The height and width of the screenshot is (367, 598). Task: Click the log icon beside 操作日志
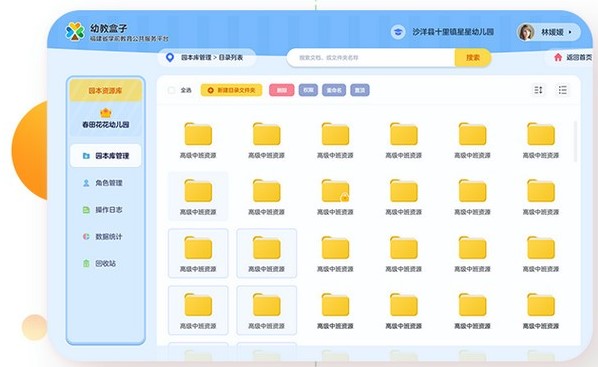(86, 210)
